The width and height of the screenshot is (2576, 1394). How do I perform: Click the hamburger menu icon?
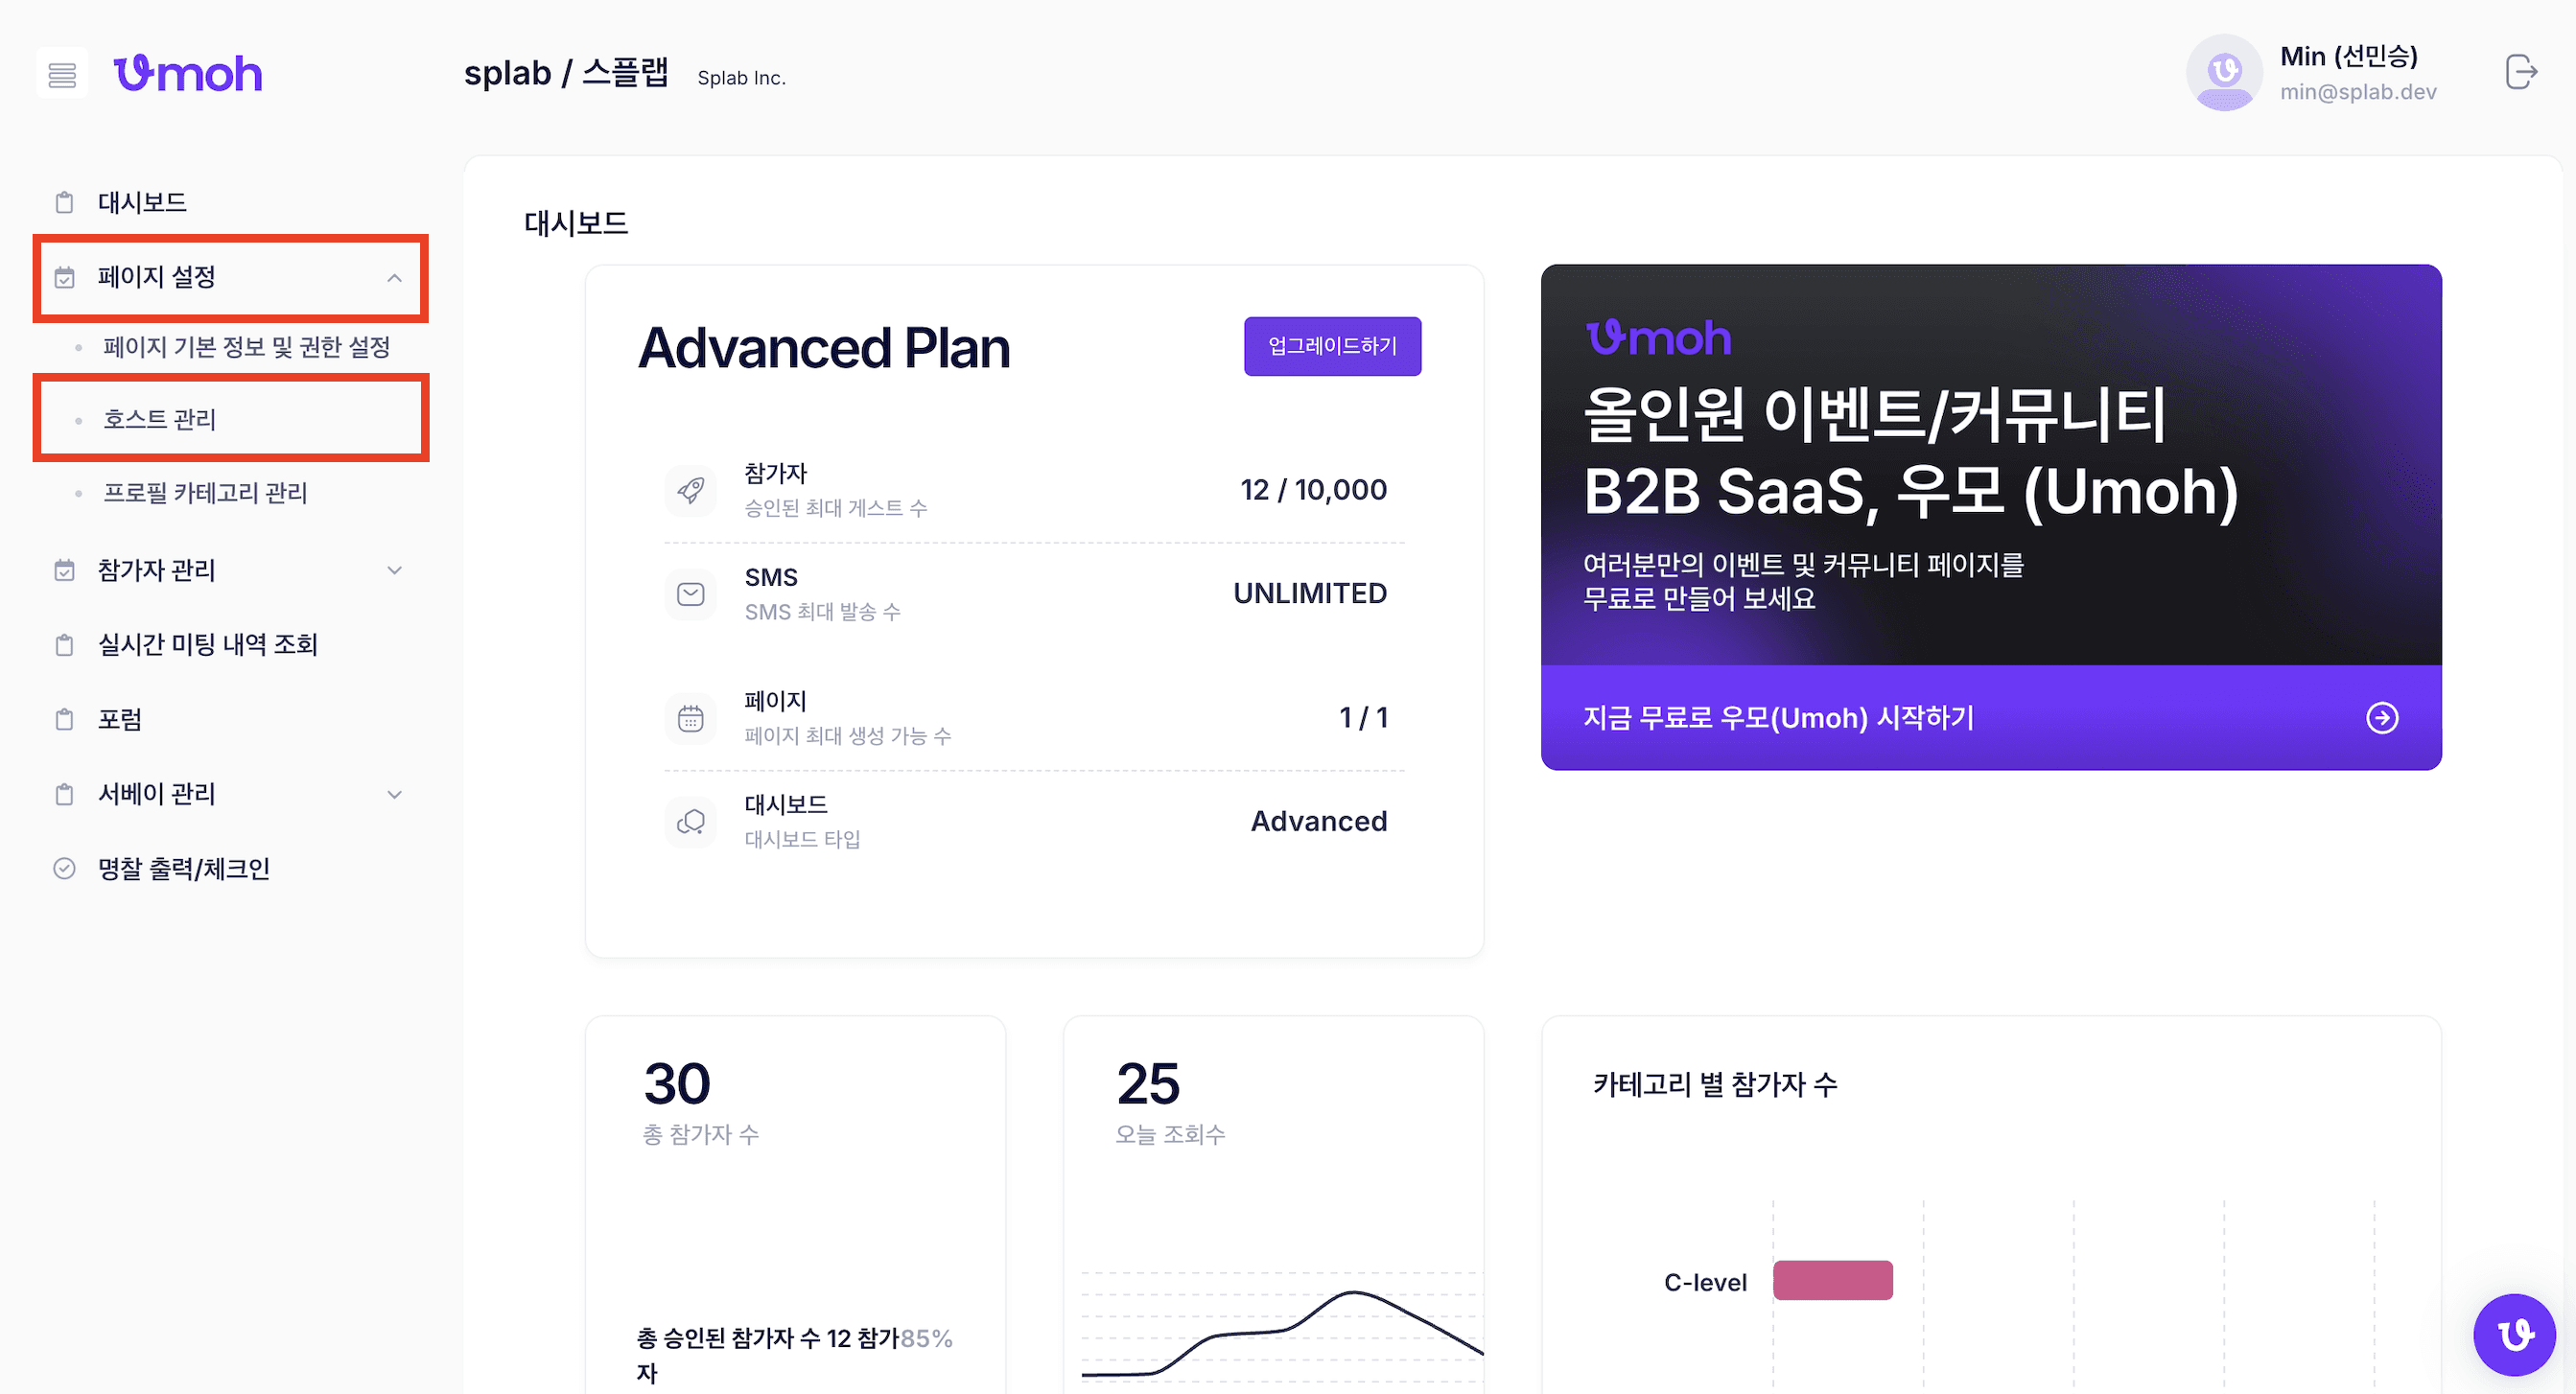click(x=62, y=75)
